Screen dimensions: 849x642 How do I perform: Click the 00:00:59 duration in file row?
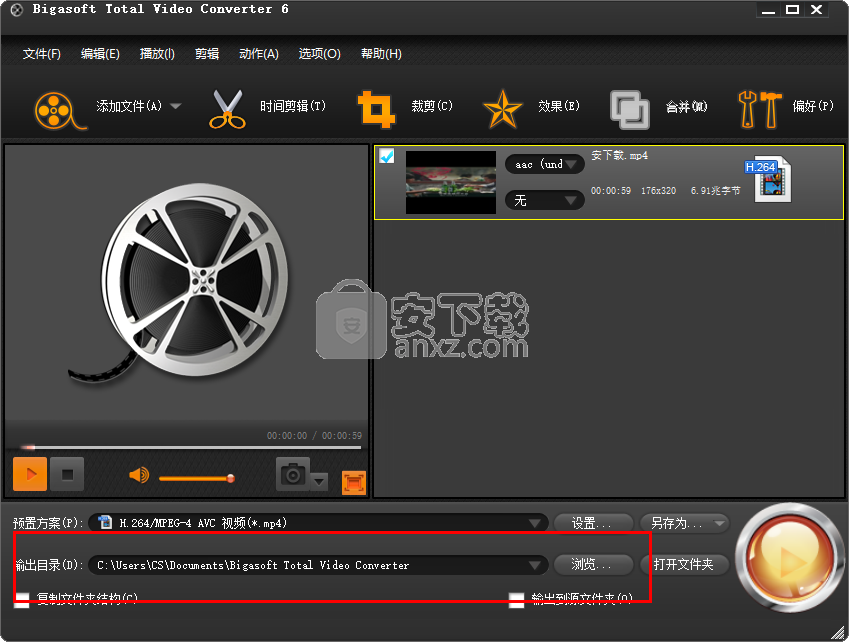[611, 191]
